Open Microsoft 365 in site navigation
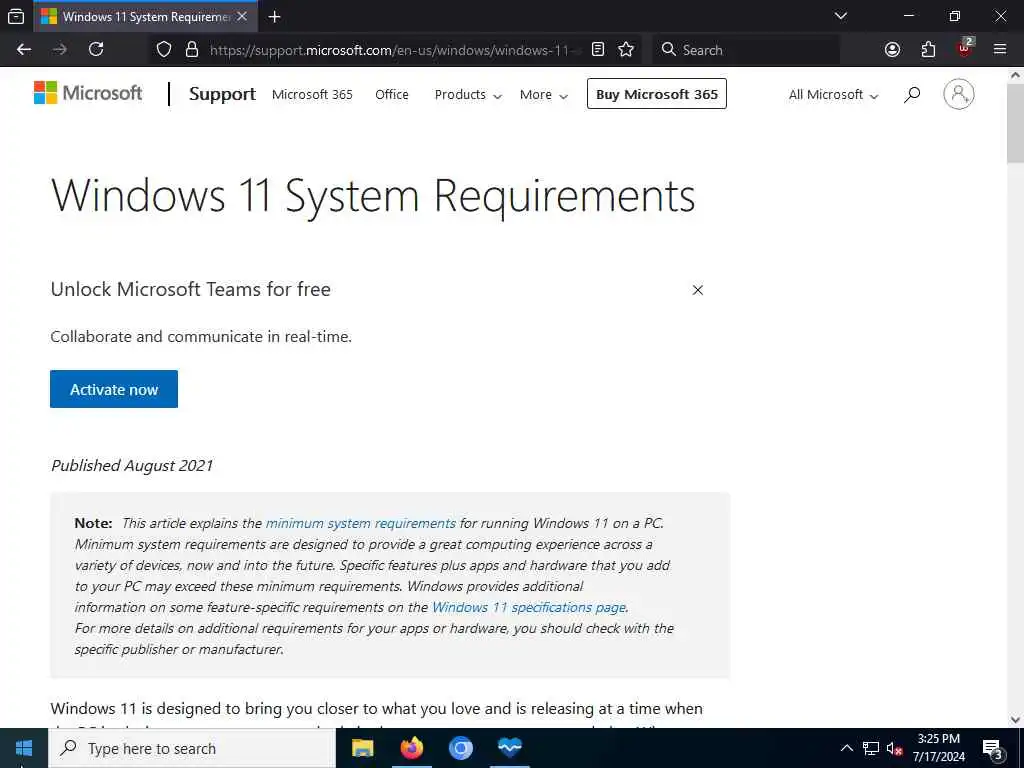 tap(312, 95)
